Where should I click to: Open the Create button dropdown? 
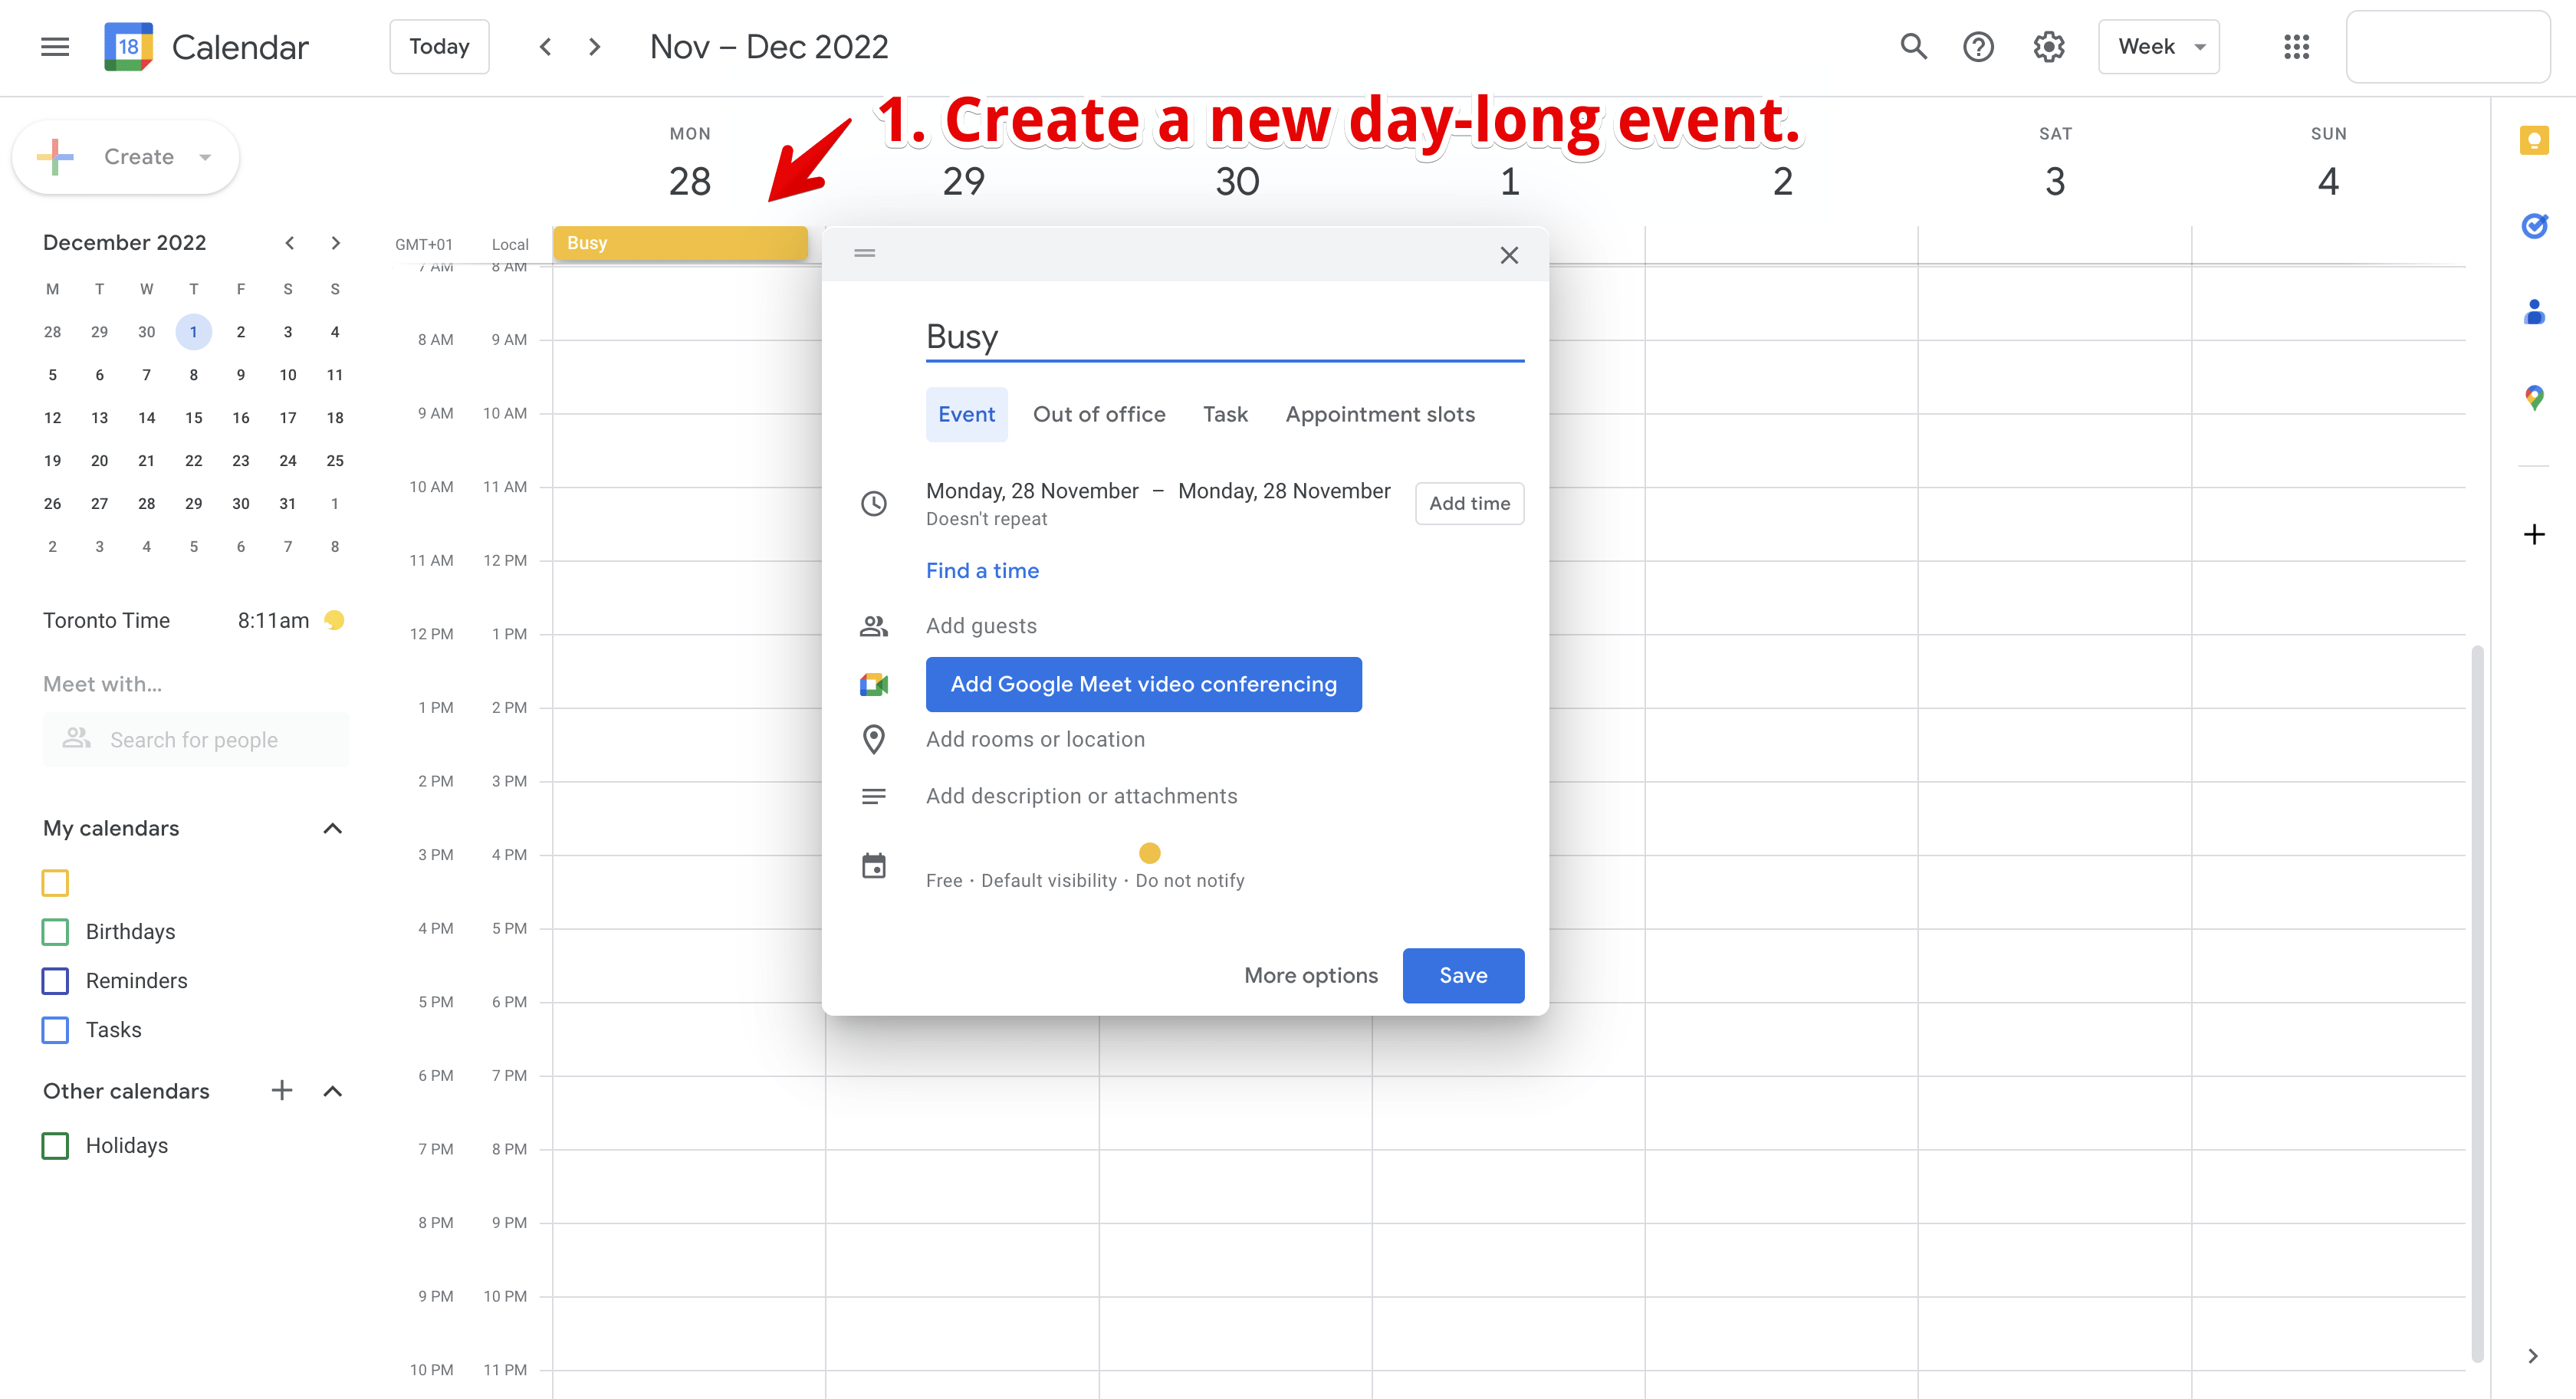pyautogui.click(x=205, y=157)
